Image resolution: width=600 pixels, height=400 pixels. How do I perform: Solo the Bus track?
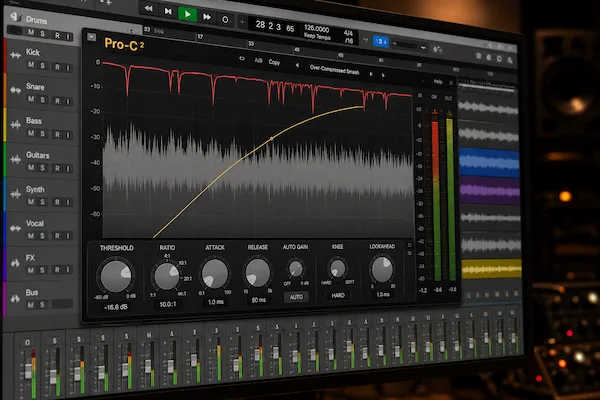tap(42, 305)
